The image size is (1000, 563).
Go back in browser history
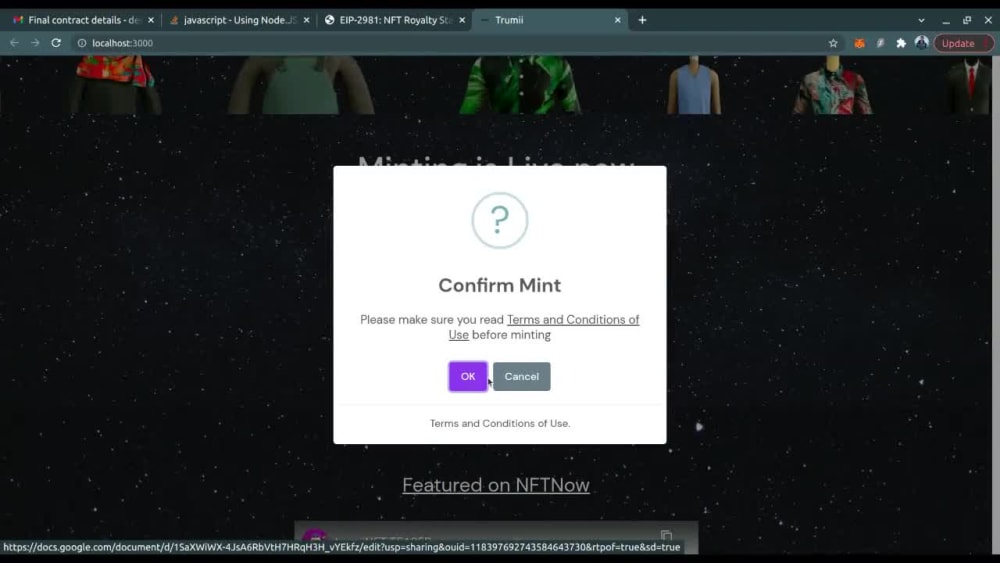click(14, 43)
